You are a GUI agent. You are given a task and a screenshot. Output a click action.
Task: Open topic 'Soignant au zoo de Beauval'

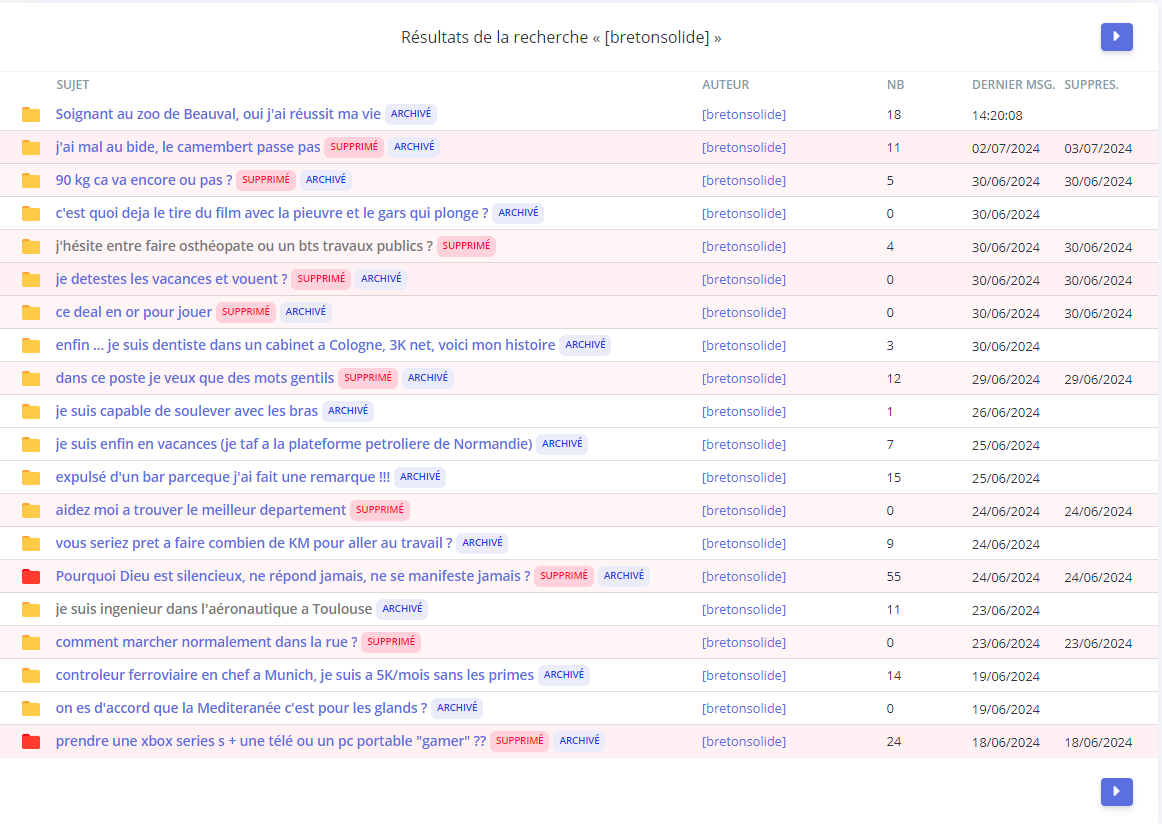[218, 114]
